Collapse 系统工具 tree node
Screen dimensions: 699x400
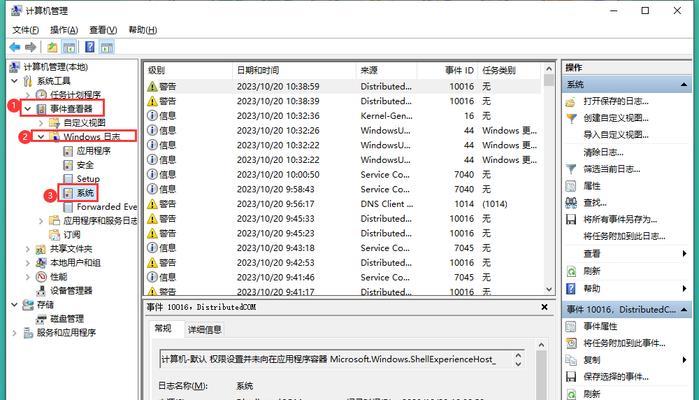pos(14,81)
